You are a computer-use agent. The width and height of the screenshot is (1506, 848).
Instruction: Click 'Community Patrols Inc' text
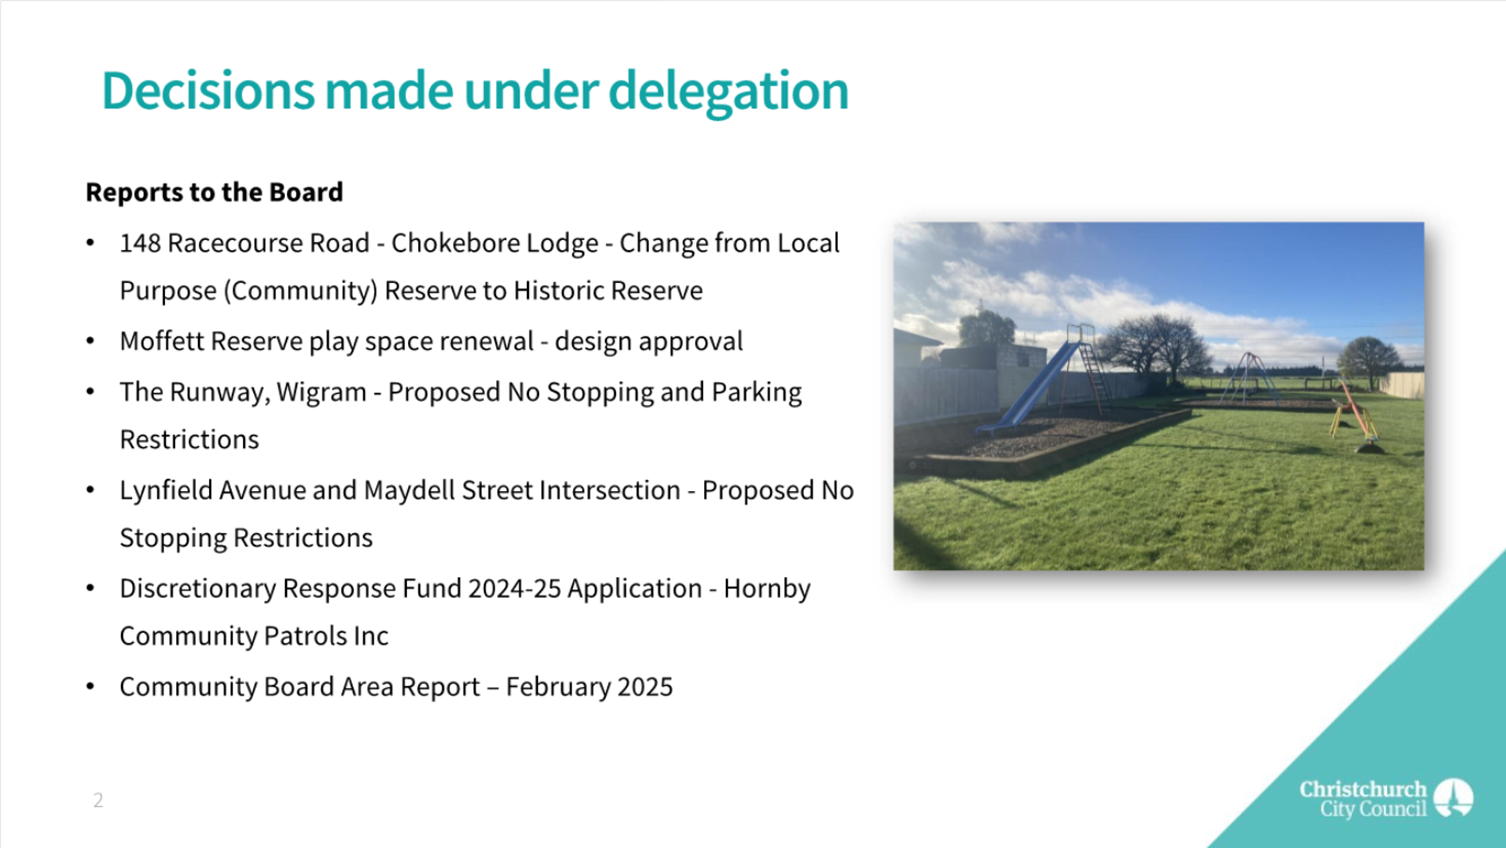click(x=254, y=636)
